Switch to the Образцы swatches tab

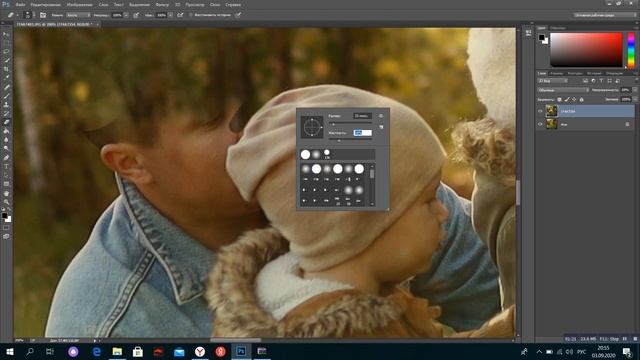[x=558, y=28]
